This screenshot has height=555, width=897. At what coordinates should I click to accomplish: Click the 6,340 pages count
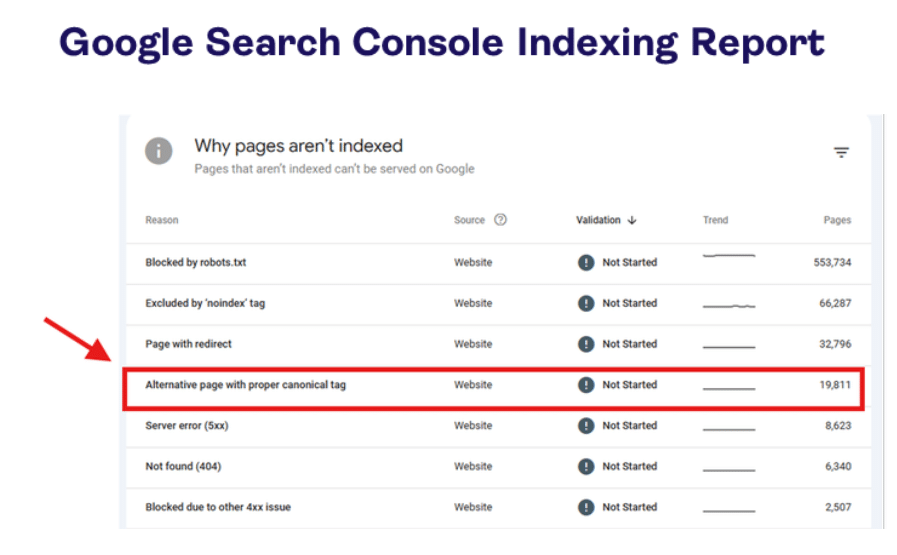point(838,466)
